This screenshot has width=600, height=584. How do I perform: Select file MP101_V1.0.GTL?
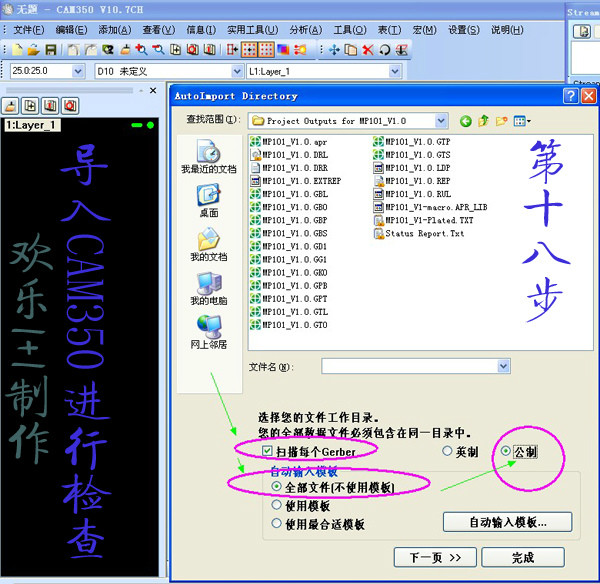(x=289, y=312)
